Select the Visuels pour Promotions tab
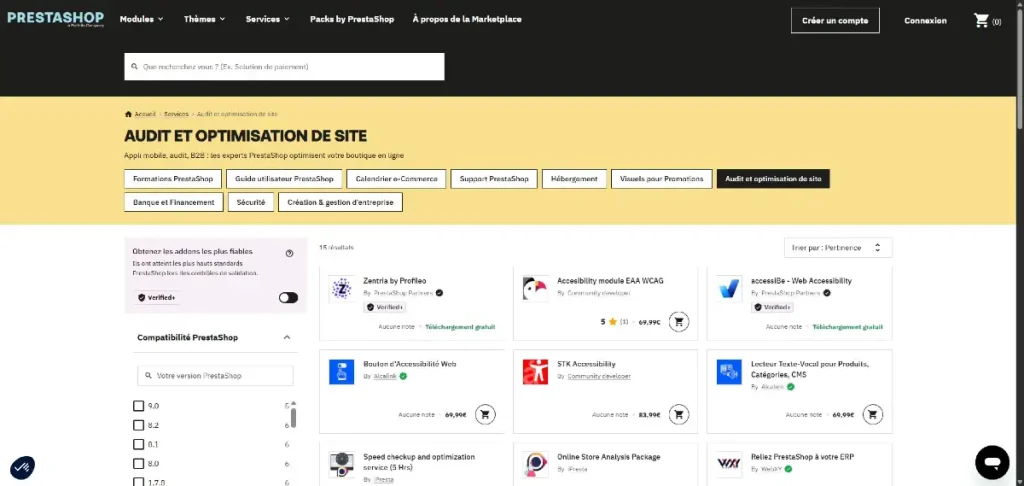 point(662,179)
